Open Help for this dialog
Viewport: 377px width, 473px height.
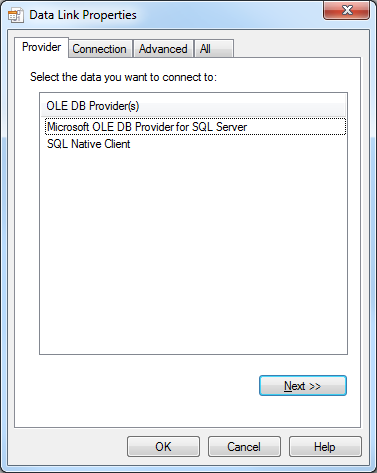pyautogui.click(x=325, y=447)
